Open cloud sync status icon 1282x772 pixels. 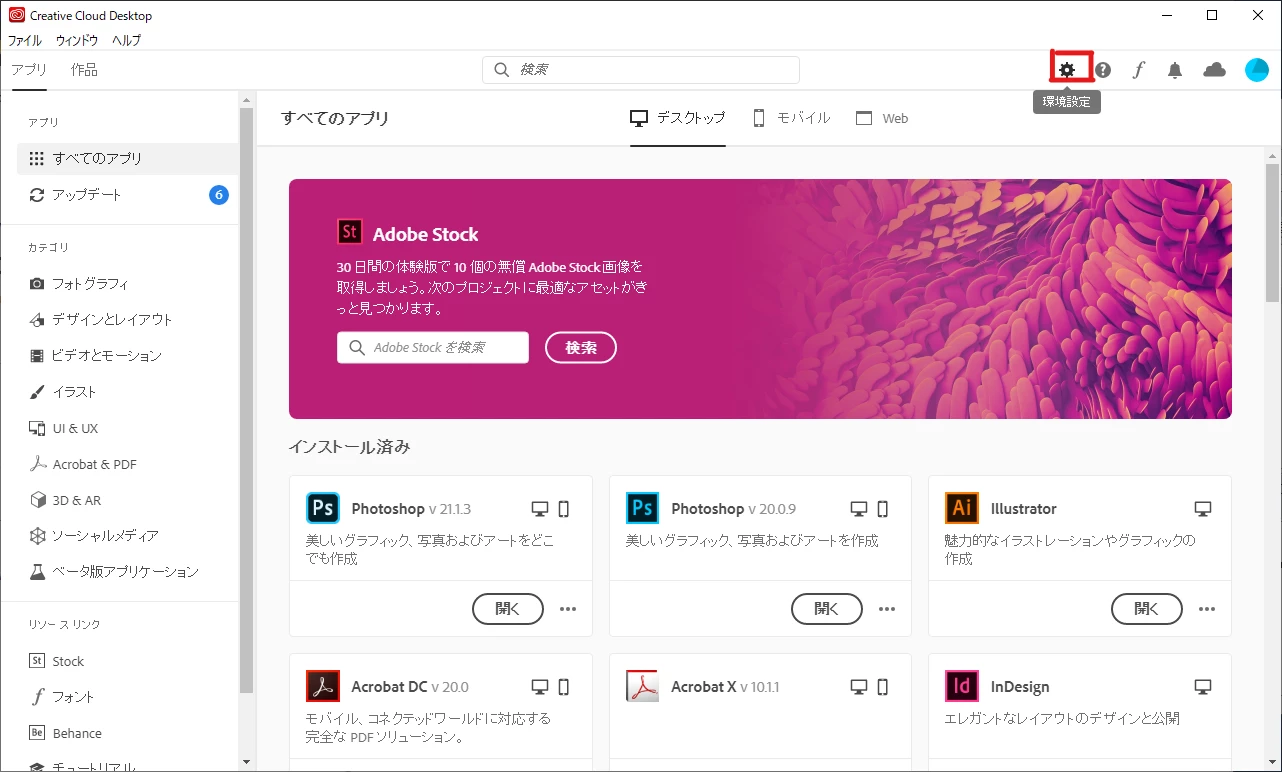tap(1214, 69)
